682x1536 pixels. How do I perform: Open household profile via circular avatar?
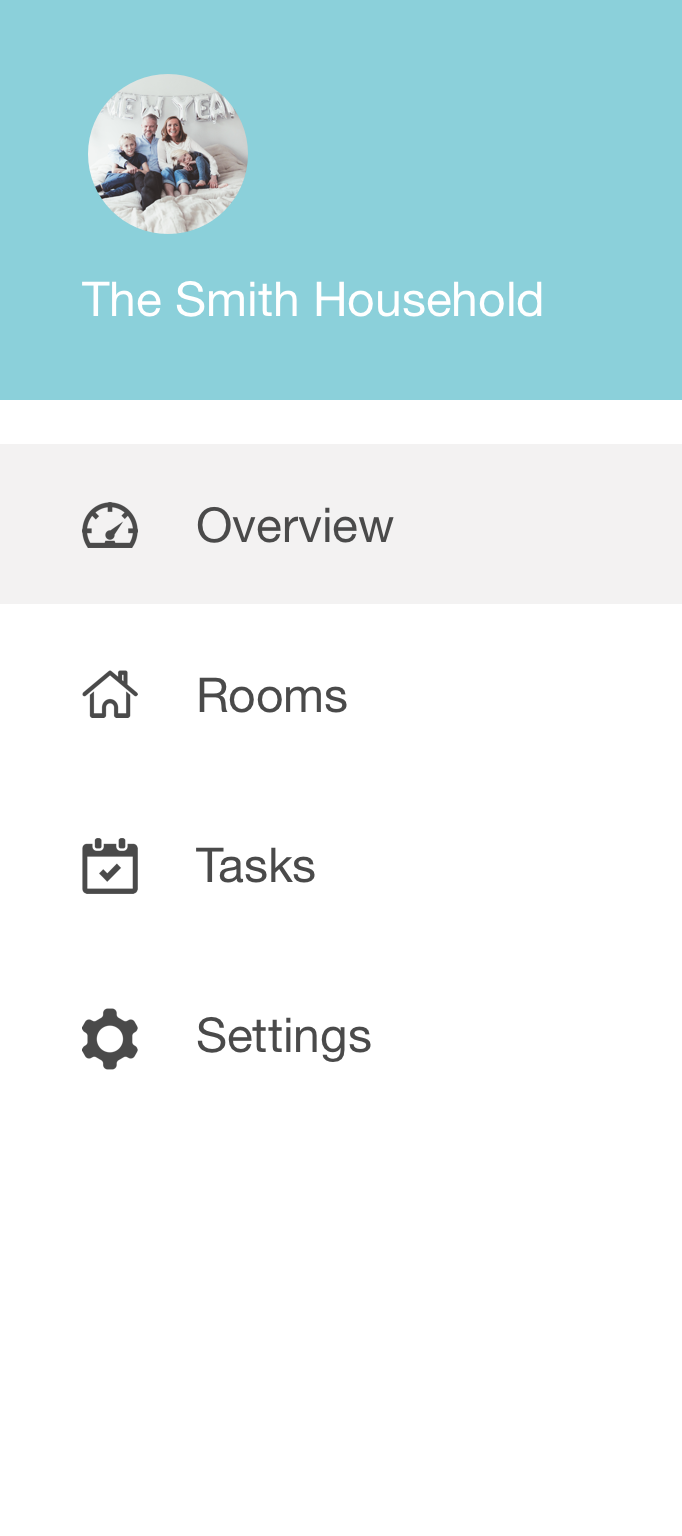click(168, 154)
